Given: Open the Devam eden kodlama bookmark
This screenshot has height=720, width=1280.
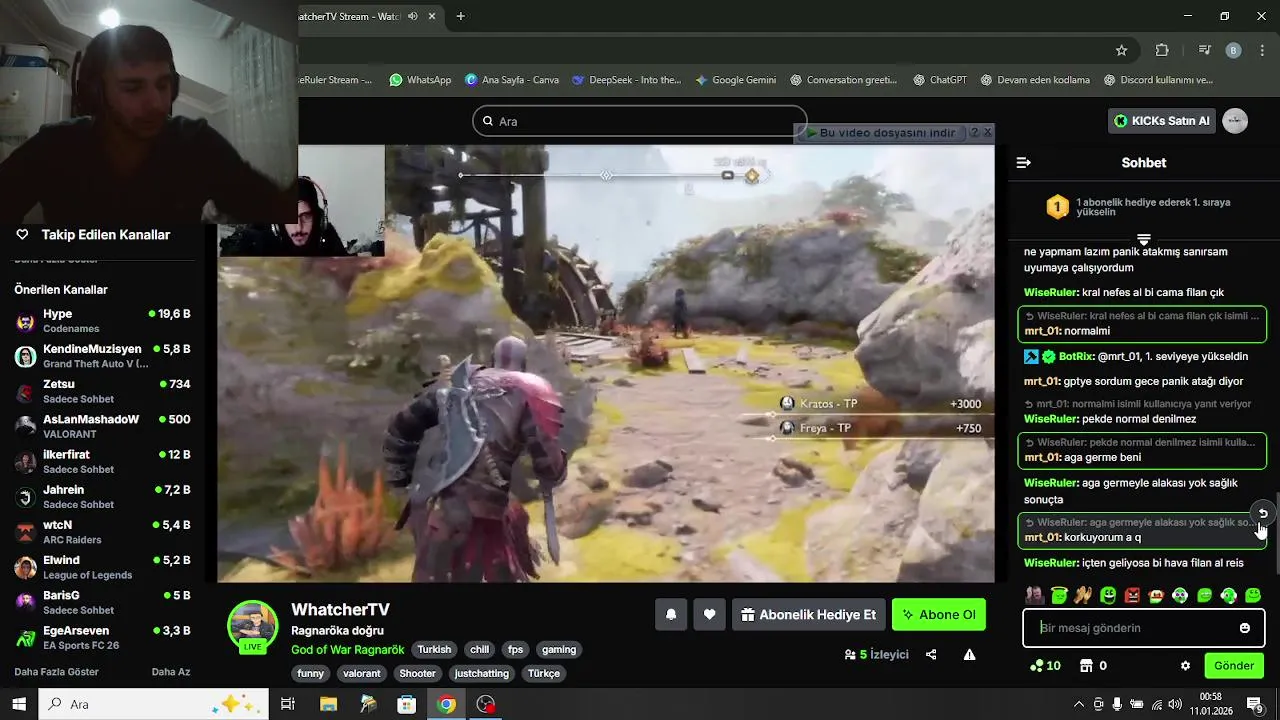Looking at the screenshot, I should tap(1036, 80).
